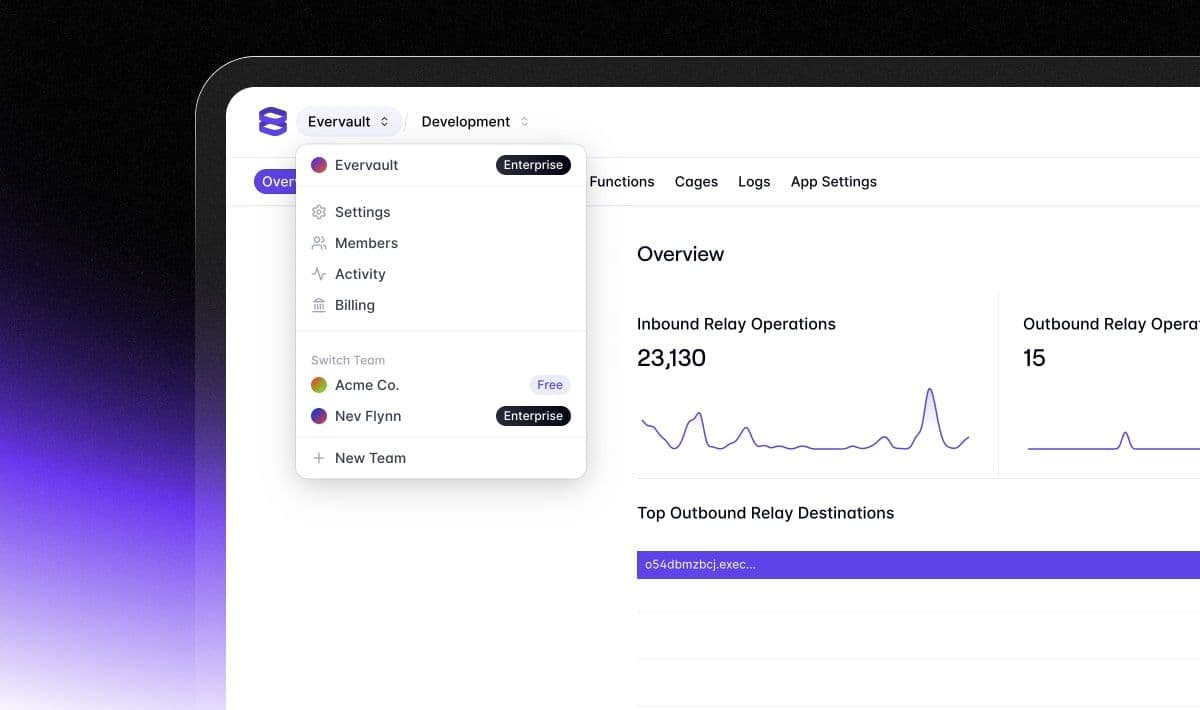The width and height of the screenshot is (1200, 710).
Task: Click the Nev Flynn team avatar
Action: [319, 416]
